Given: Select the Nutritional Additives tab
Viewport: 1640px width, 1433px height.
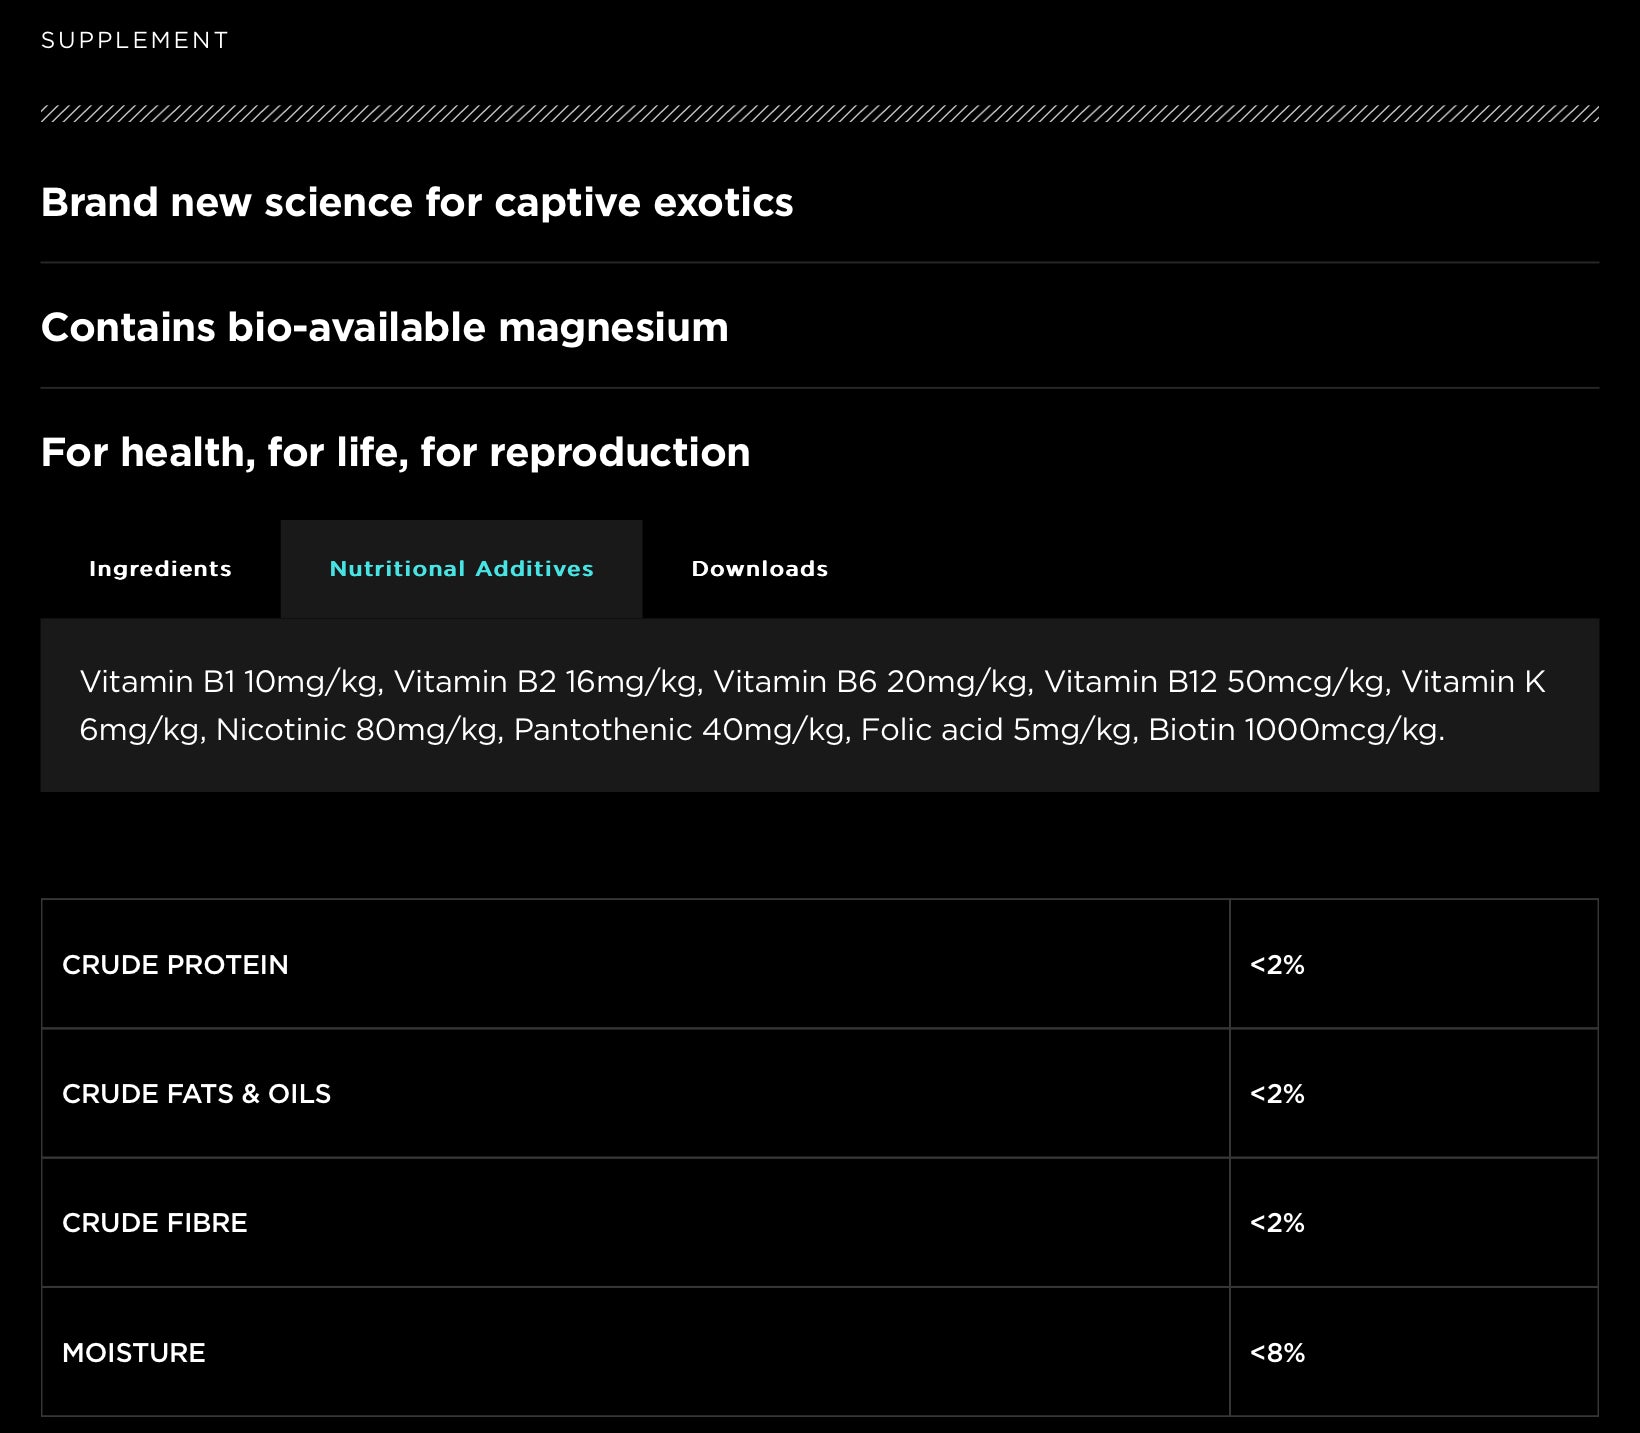Looking at the screenshot, I should 461,569.
